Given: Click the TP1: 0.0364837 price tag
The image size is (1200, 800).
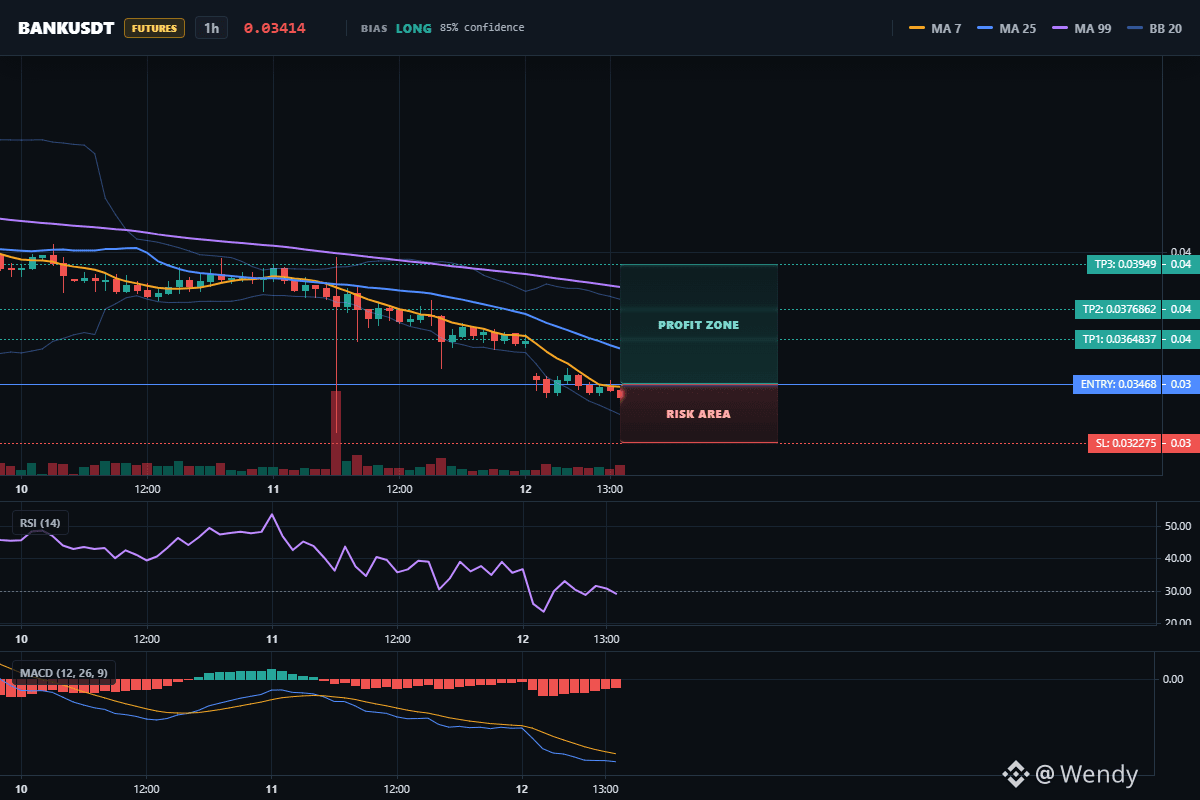Looking at the screenshot, I should [1117, 339].
